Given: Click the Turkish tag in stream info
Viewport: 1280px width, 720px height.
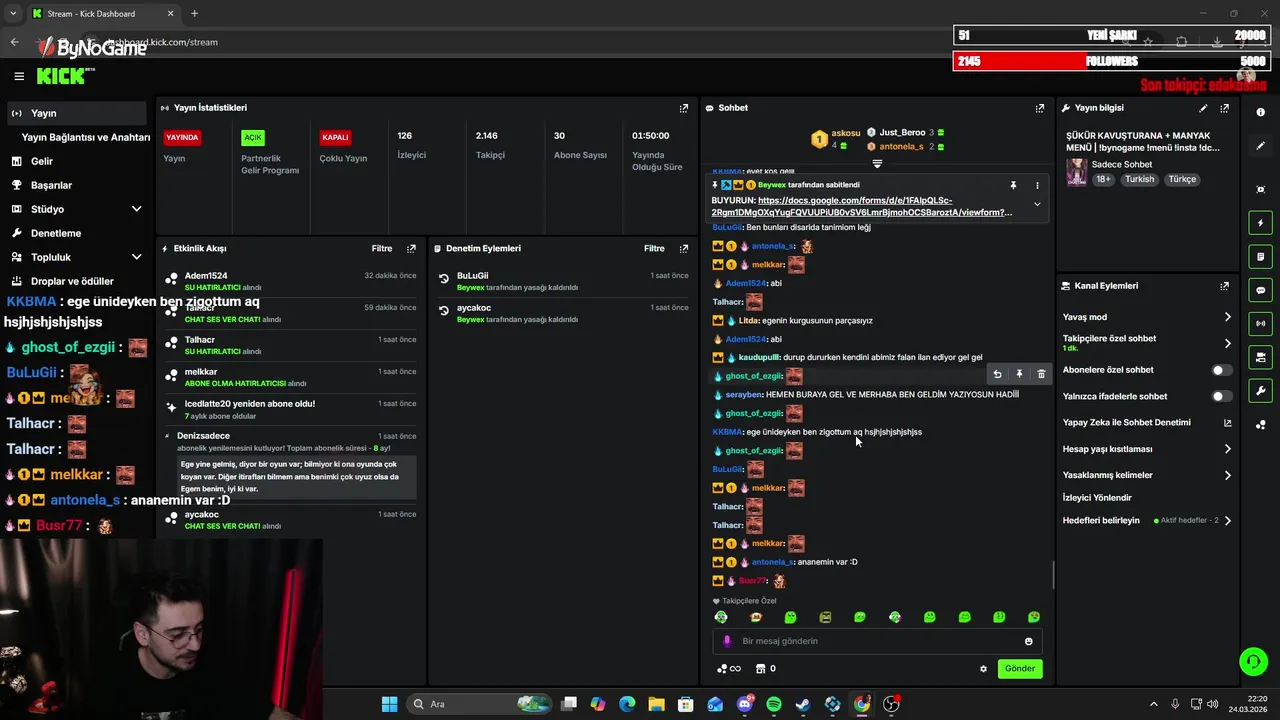Looking at the screenshot, I should [x=1139, y=179].
